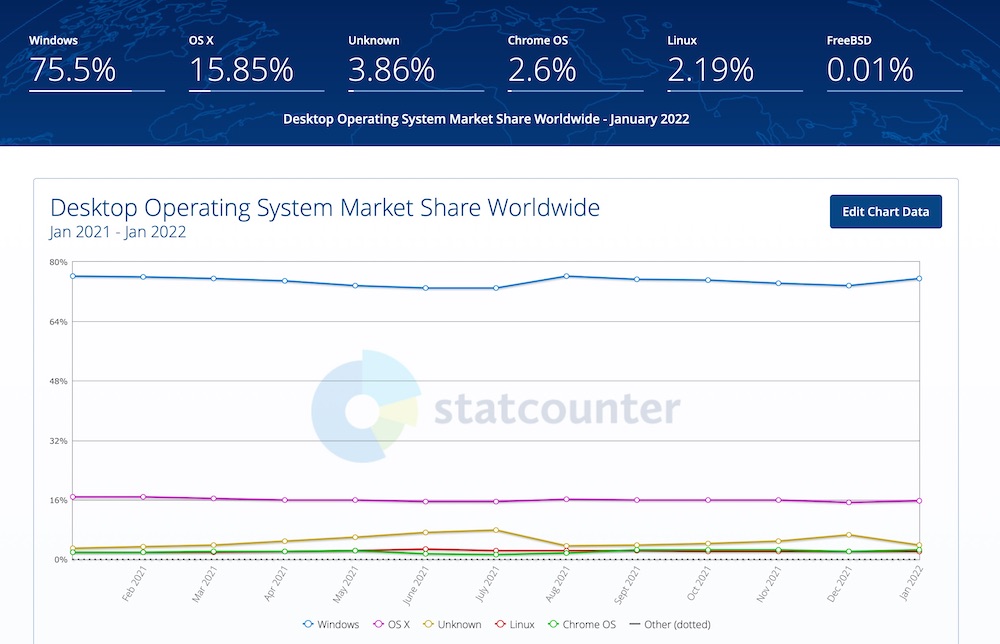Image resolution: width=1000 pixels, height=644 pixels.
Task: Click the Edit Chart Data button
Action: (x=885, y=212)
